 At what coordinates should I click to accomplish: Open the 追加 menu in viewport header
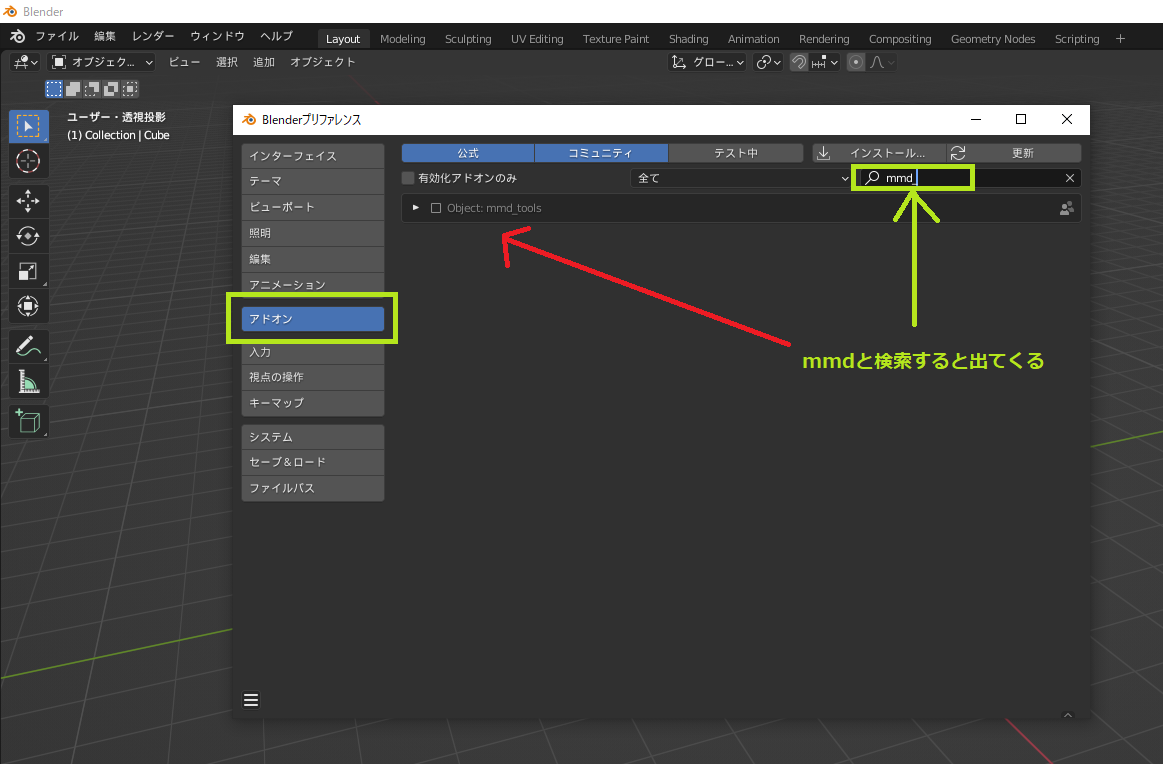[264, 62]
